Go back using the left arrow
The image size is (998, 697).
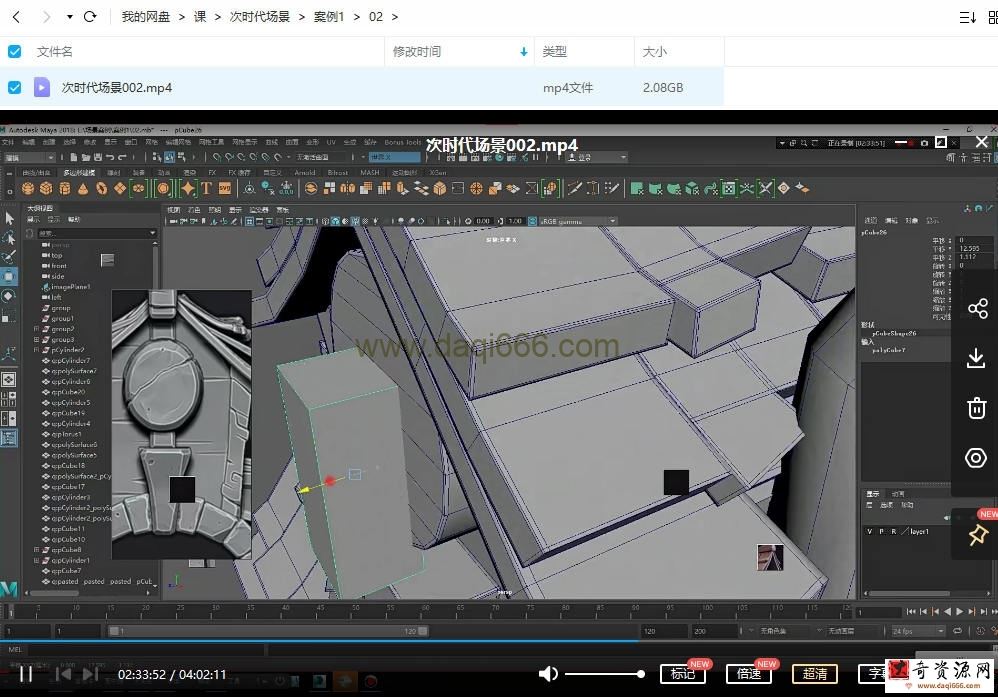pyautogui.click(x=17, y=17)
